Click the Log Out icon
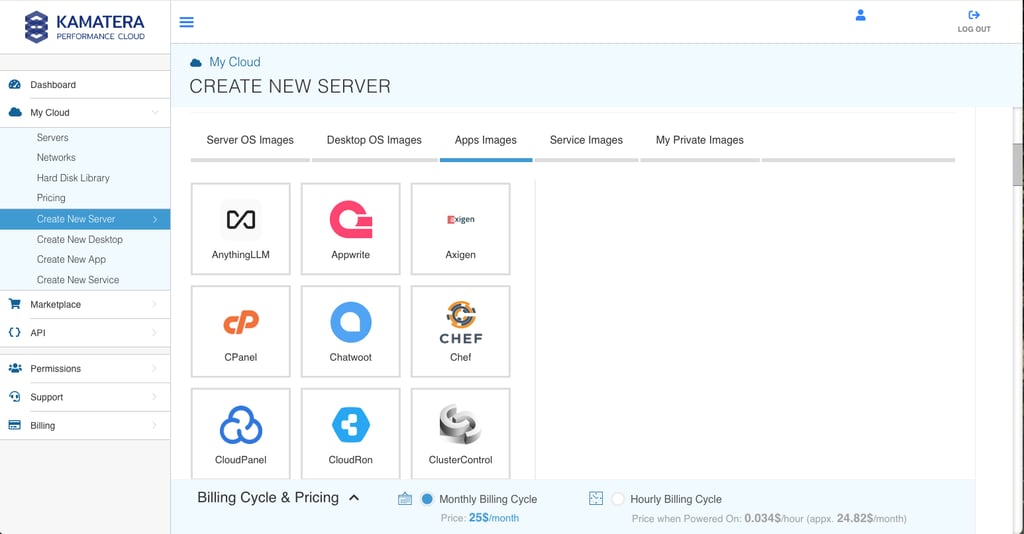 (x=974, y=15)
